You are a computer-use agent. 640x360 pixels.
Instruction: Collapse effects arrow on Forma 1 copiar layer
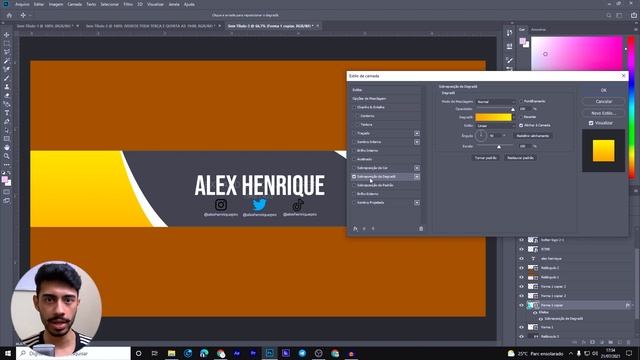click(x=633, y=305)
